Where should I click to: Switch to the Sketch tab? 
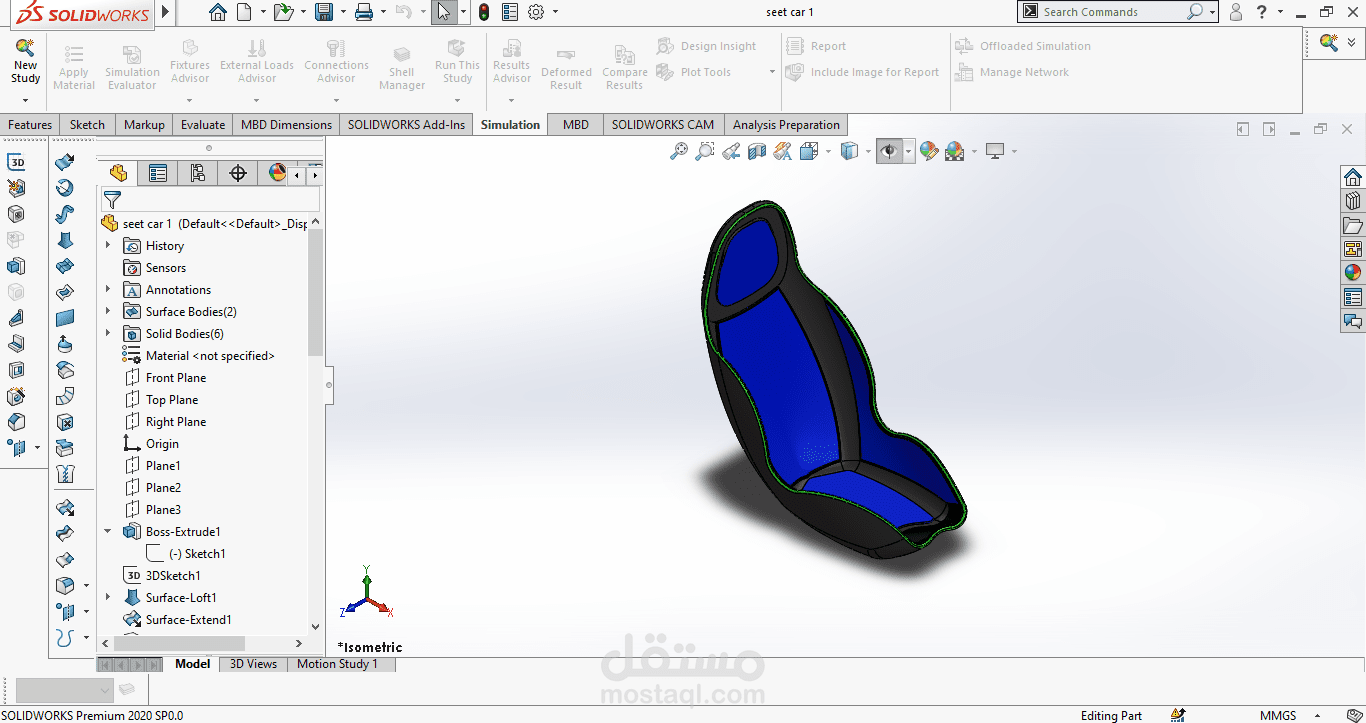click(x=87, y=125)
